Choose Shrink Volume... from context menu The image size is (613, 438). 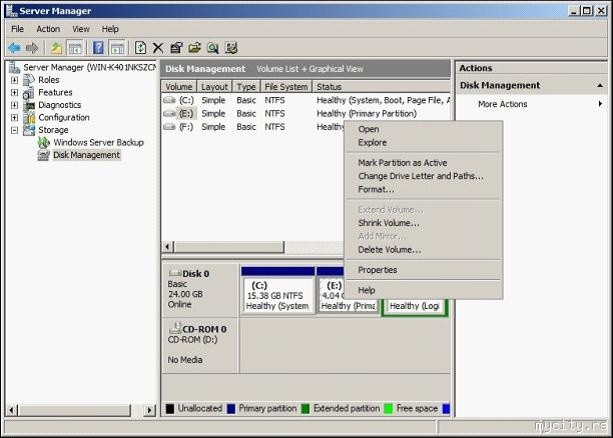[423, 223]
